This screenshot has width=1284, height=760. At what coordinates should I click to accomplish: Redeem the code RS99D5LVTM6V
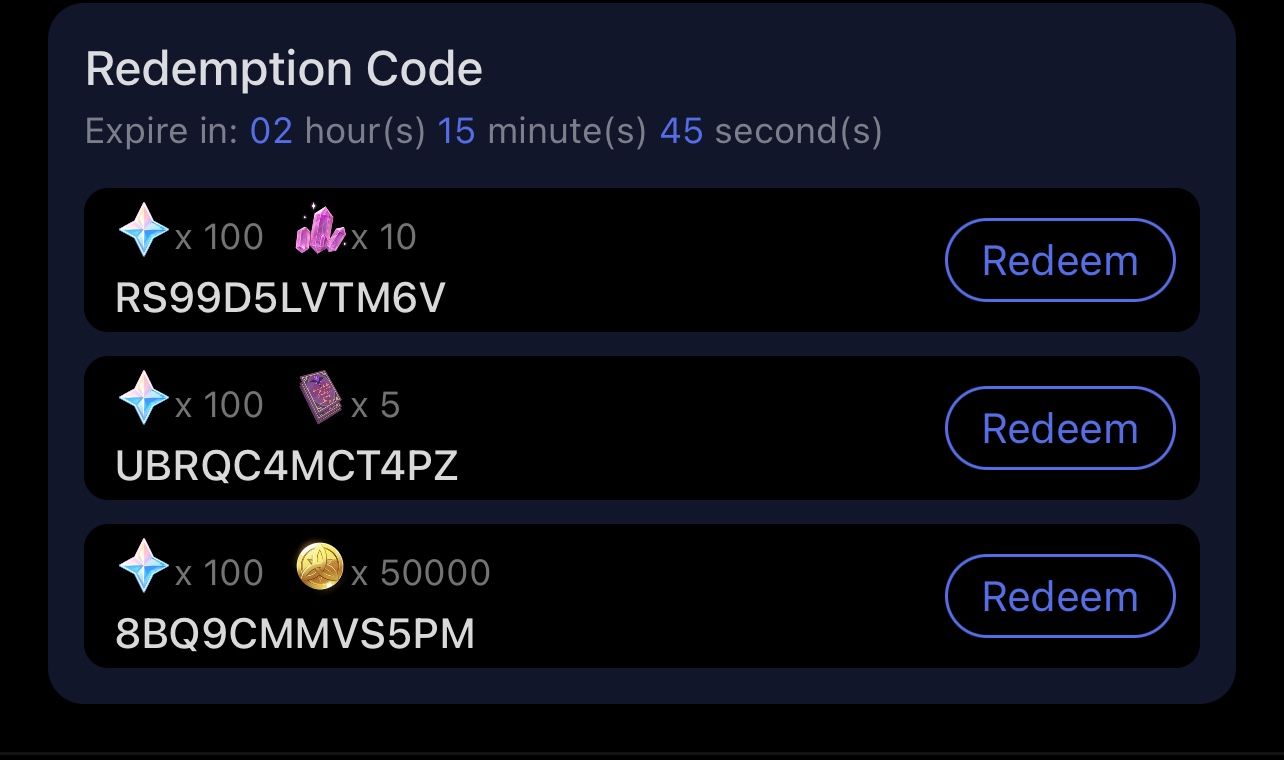[x=1059, y=260]
